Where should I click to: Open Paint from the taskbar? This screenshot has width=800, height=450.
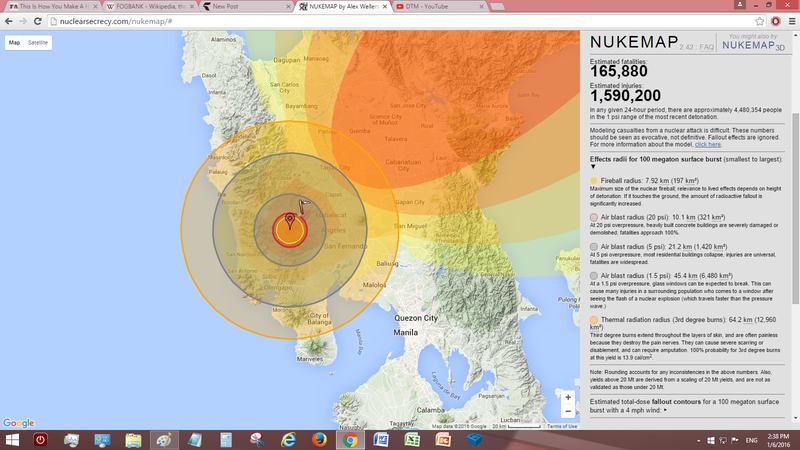pos(164,440)
